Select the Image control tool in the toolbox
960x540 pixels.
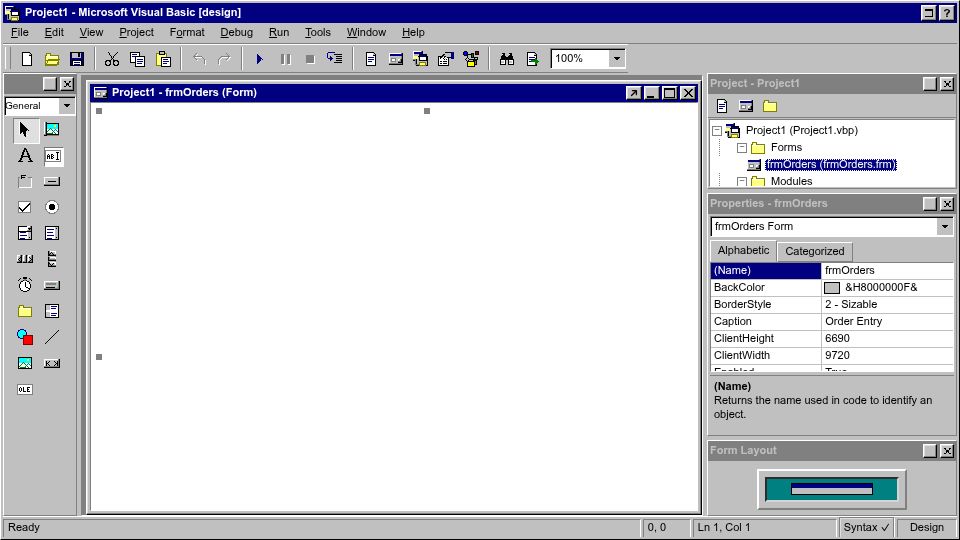coord(24,363)
